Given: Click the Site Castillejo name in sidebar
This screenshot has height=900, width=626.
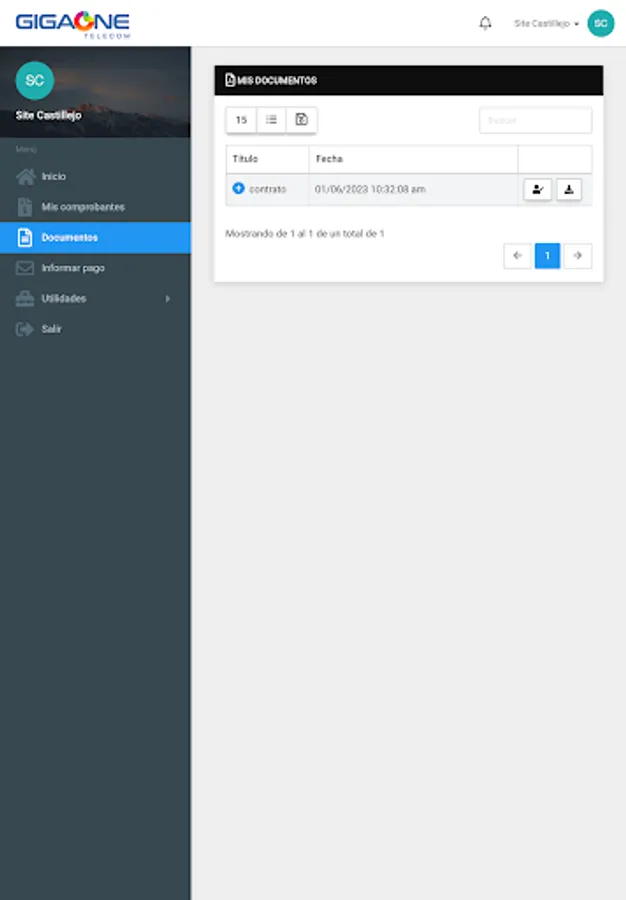Looking at the screenshot, I should tap(49, 115).
